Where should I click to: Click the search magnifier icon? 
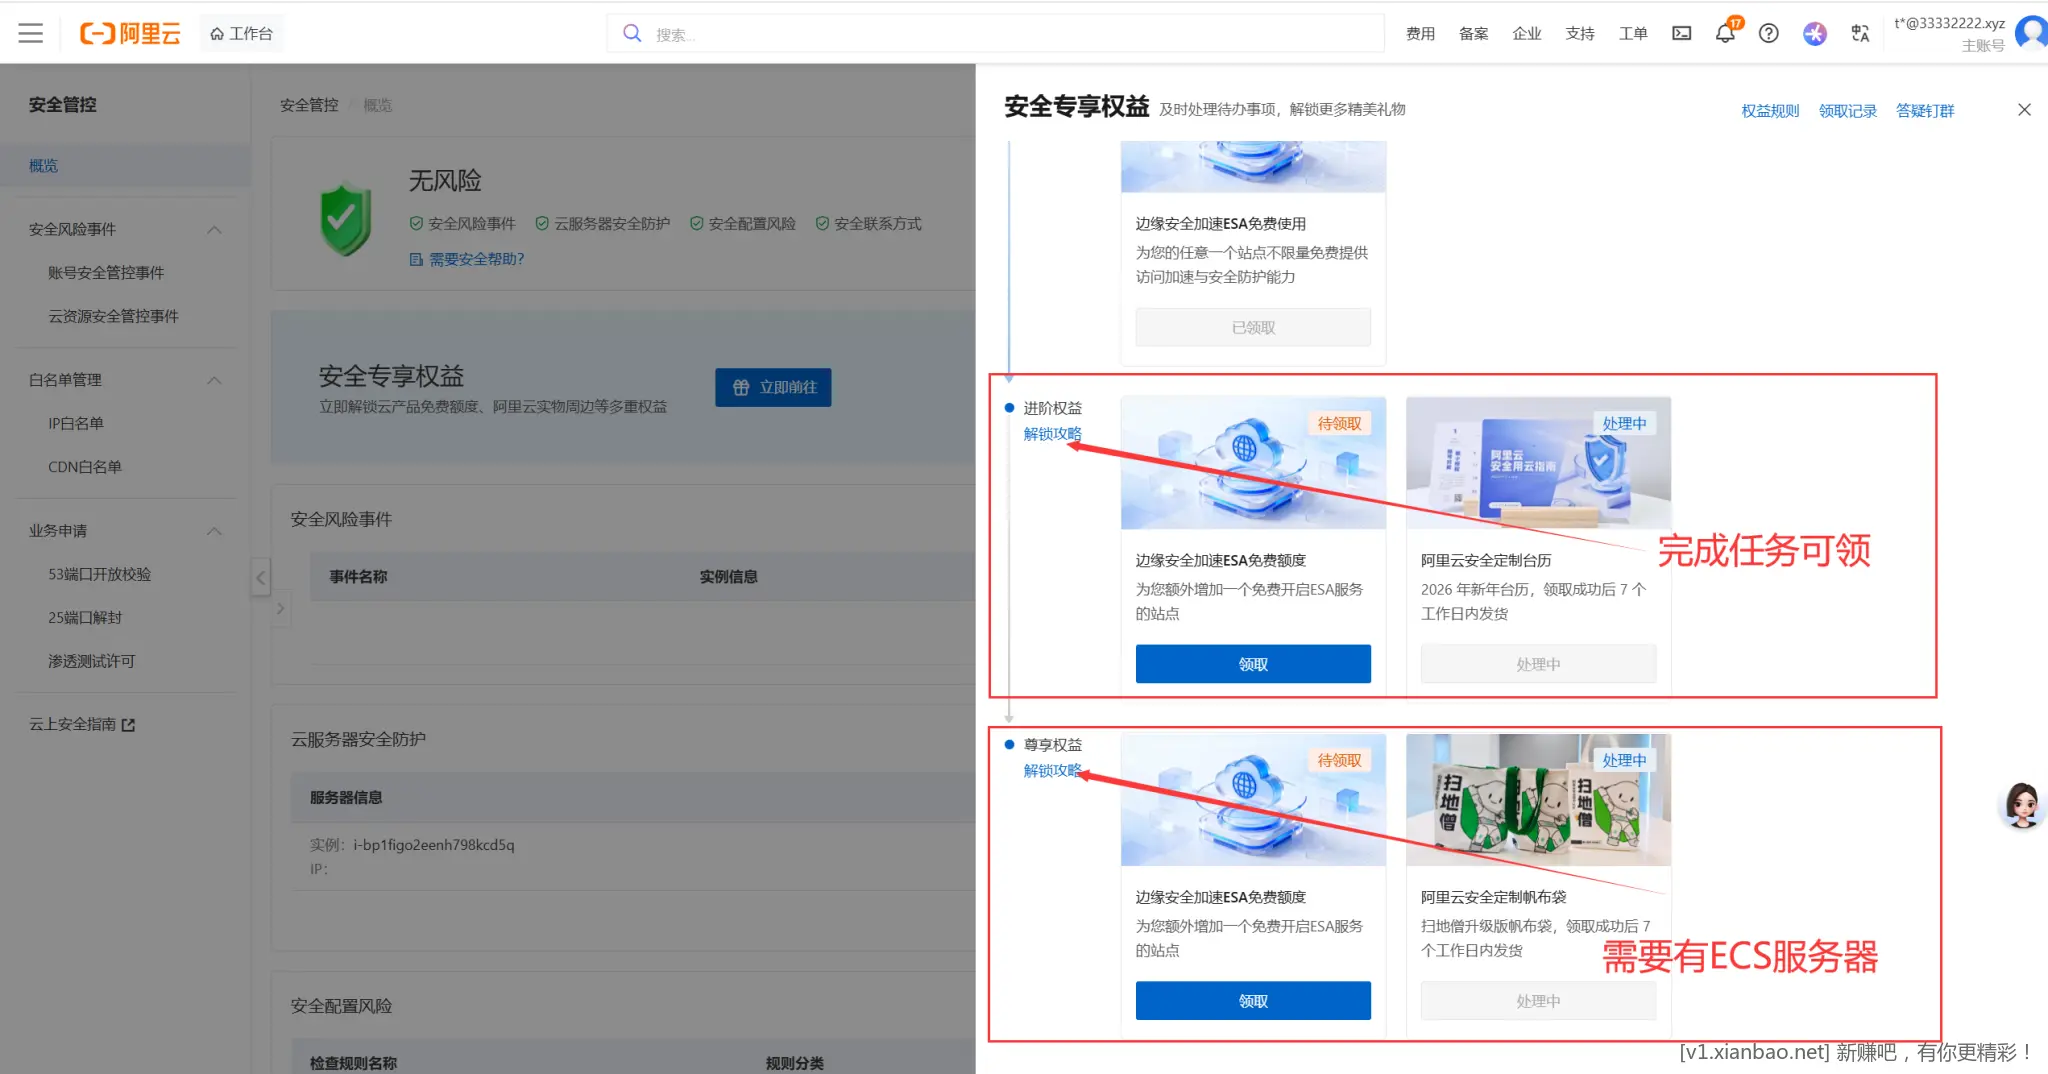[632, 33]
